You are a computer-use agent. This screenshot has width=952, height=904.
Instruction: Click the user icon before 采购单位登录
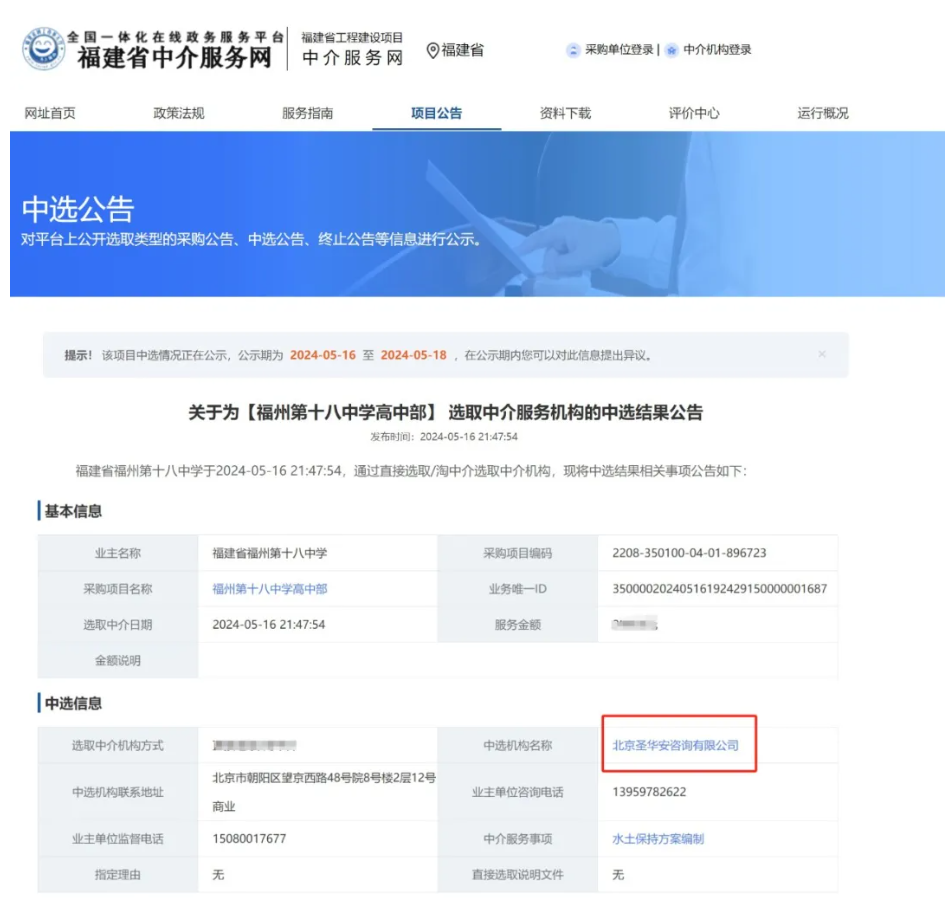(573, 50)
